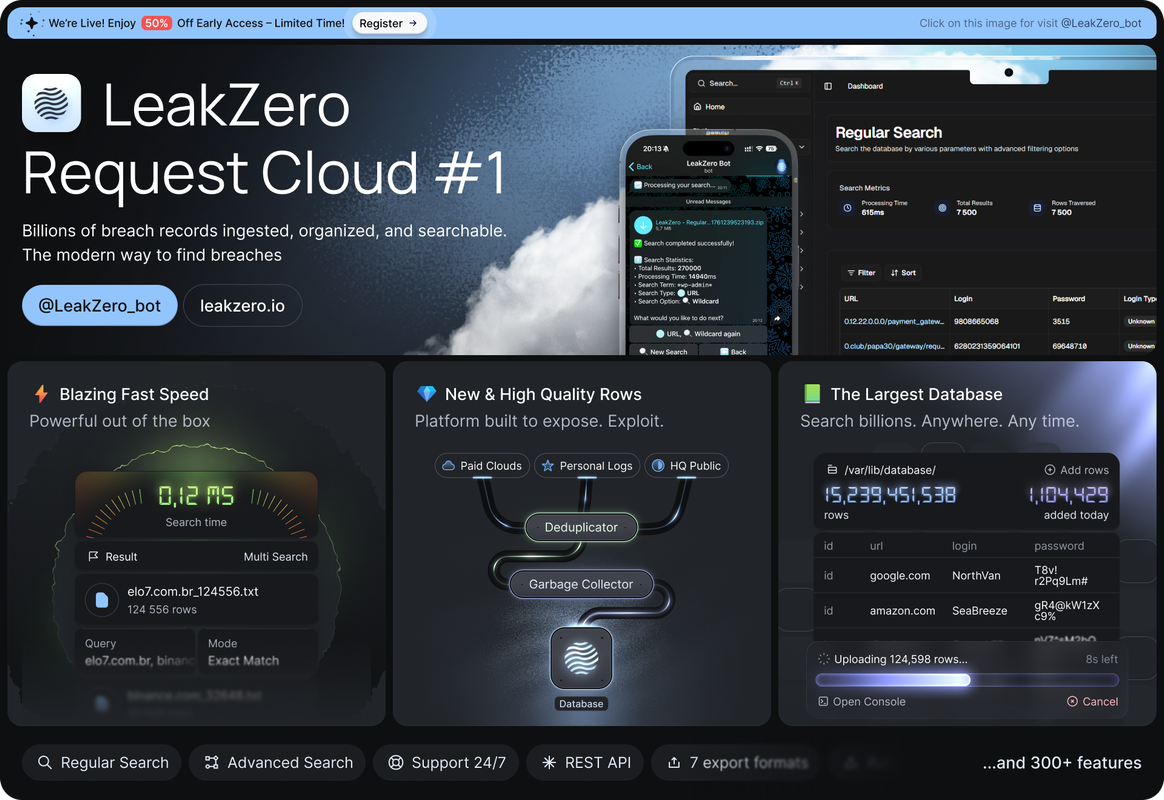The height and width of the screenshot is (800, 1164).
Task: Click the bot avatar in the phone chat header
Action: point(781,166)
